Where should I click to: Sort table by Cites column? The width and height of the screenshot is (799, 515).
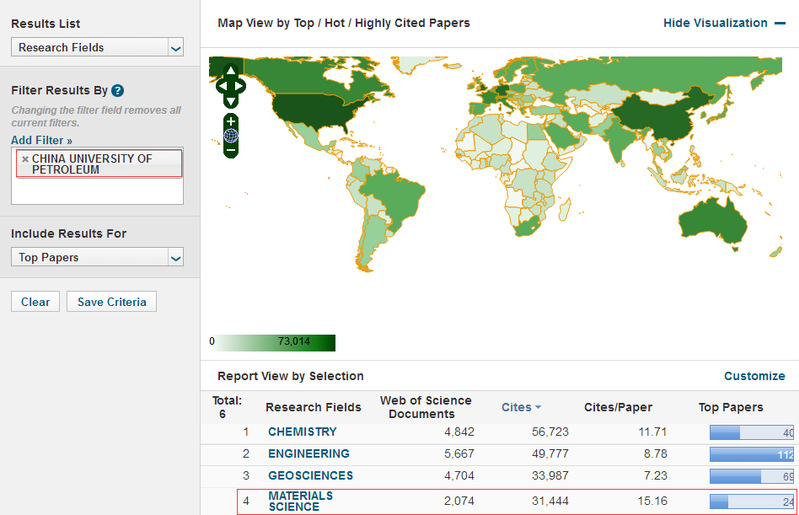pyautogui.click(x=521, y=407)
